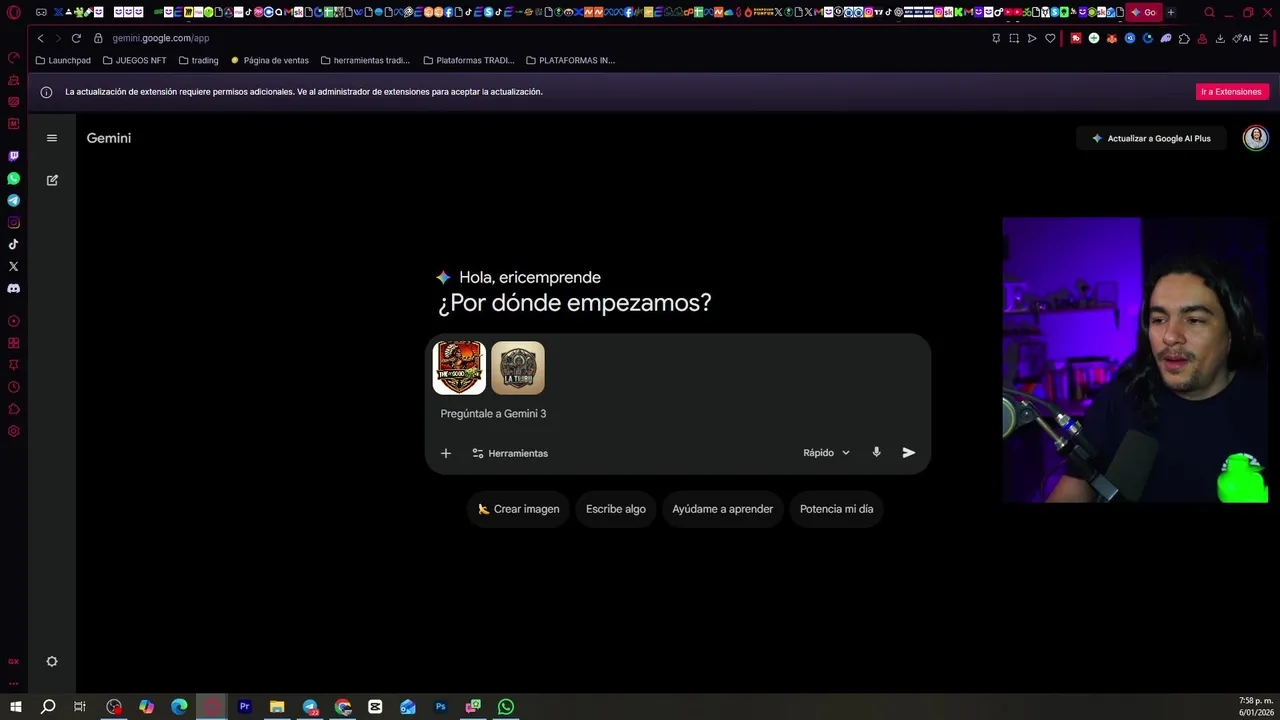1280x720 pixels.
Task: Open the MetaMask fox extension
Action: pos(1112,38)
